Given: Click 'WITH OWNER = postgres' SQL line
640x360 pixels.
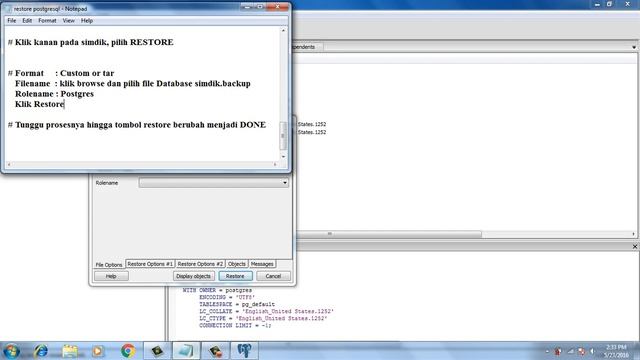Looking at the screenshot, I should click(x=217, y=290).
